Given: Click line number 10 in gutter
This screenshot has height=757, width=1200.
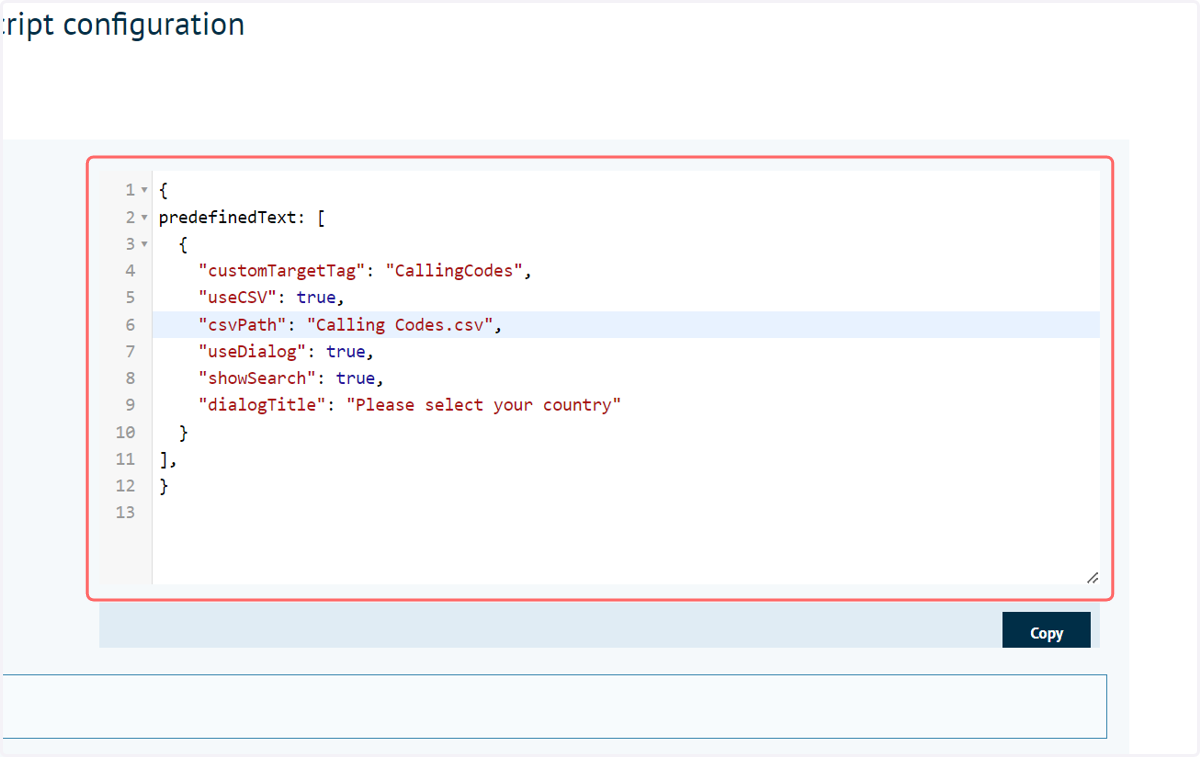Looking at the screenshot, I should (125, 432).
